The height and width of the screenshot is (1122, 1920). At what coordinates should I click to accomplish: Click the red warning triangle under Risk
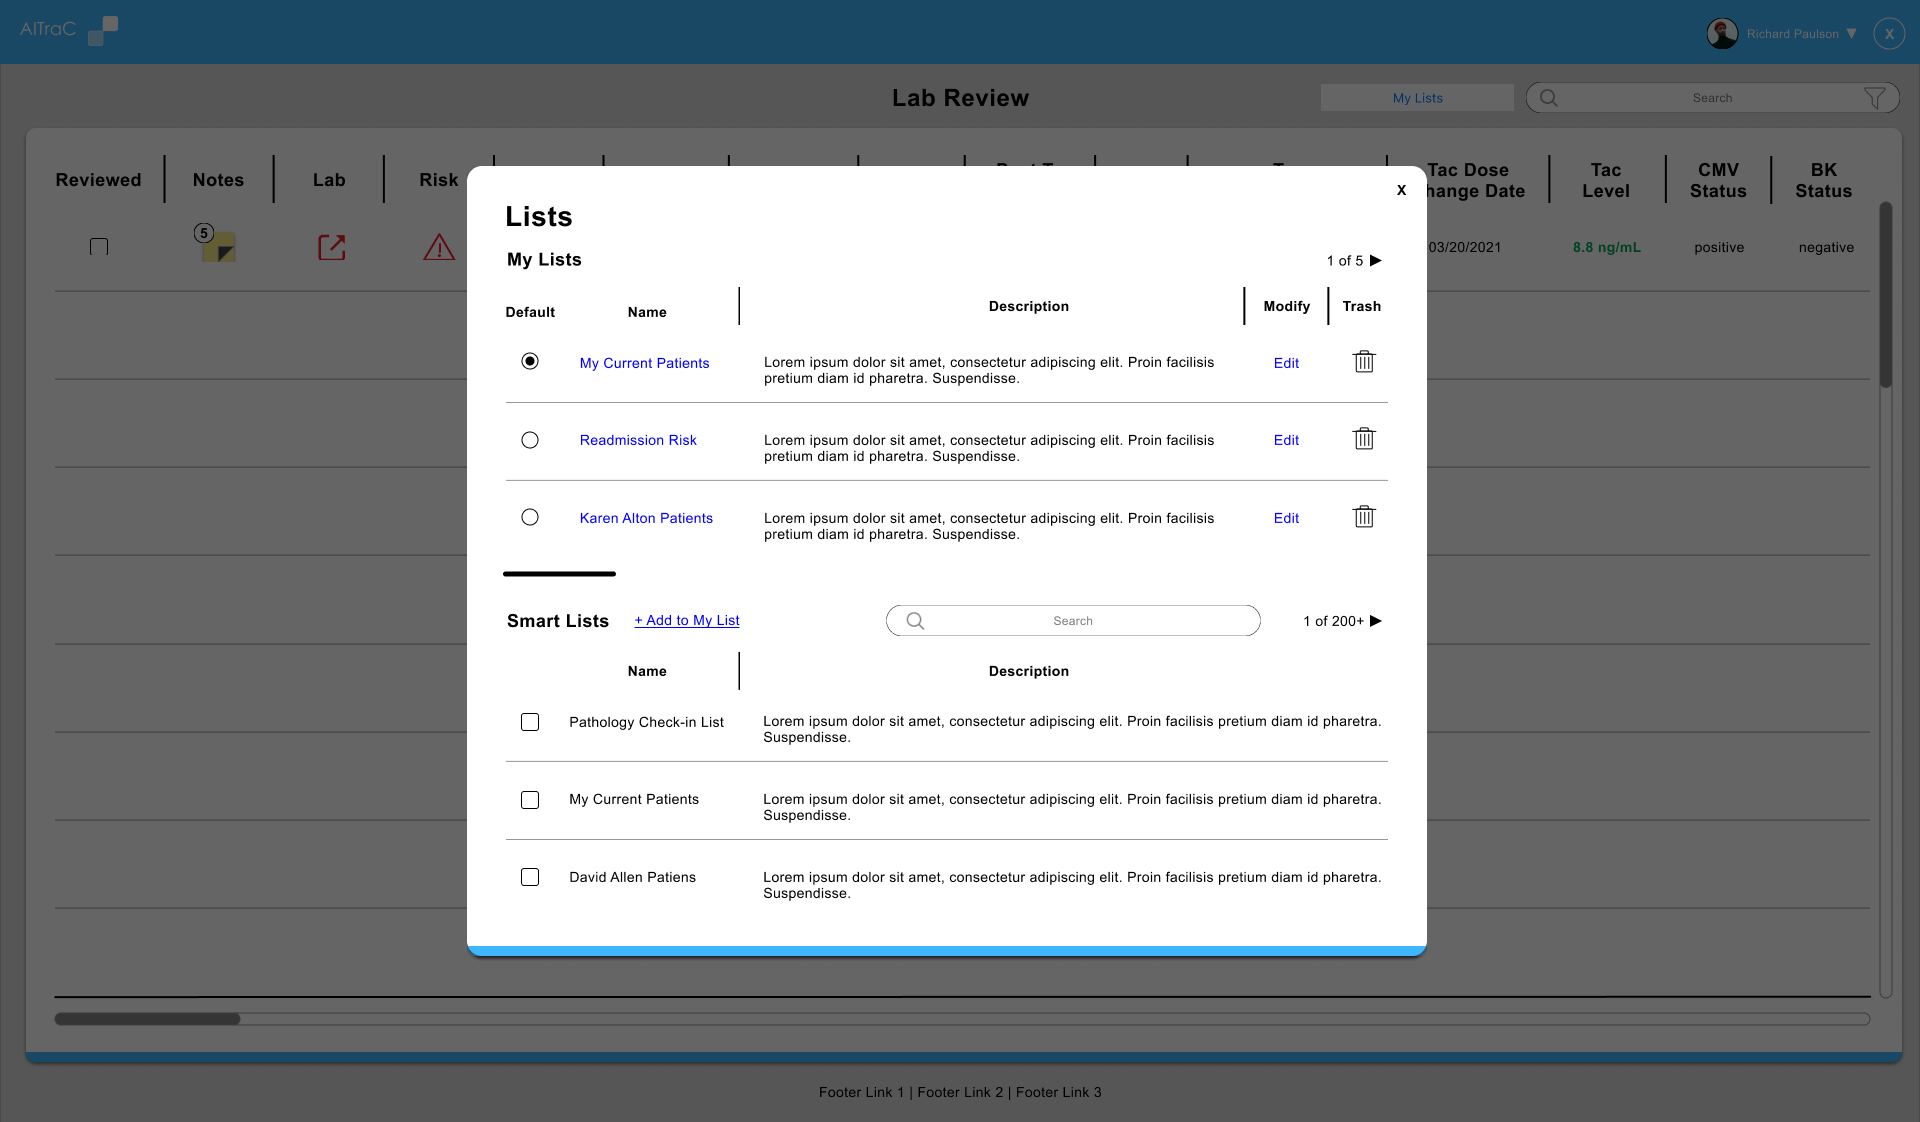point(440,248)
